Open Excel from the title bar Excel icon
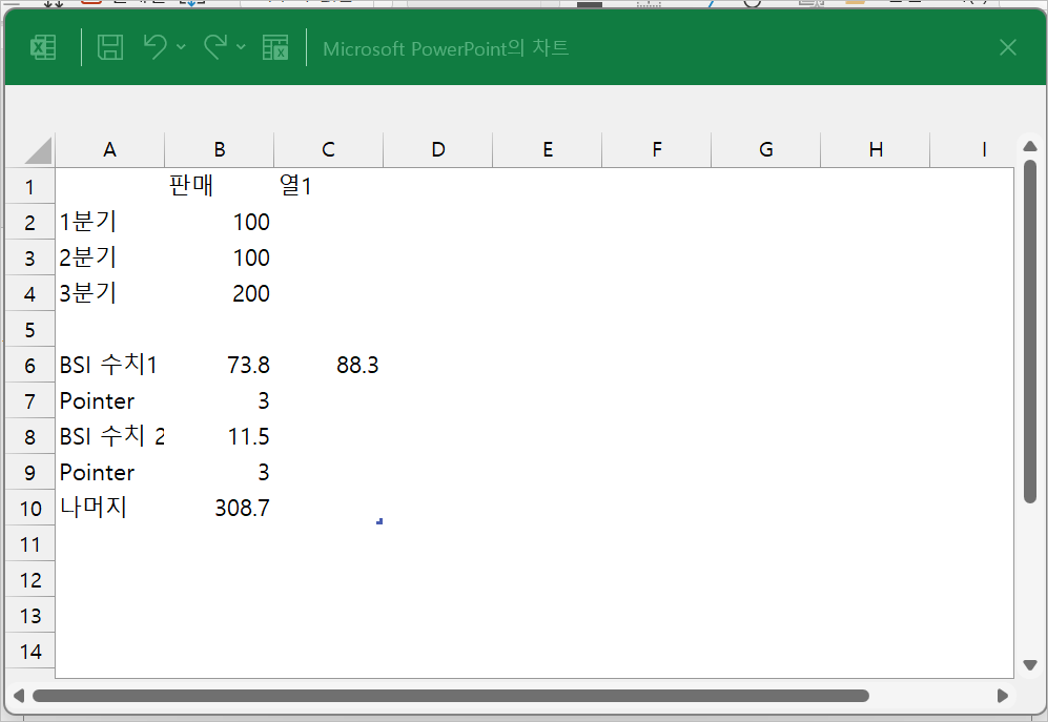 coord(42,47)
